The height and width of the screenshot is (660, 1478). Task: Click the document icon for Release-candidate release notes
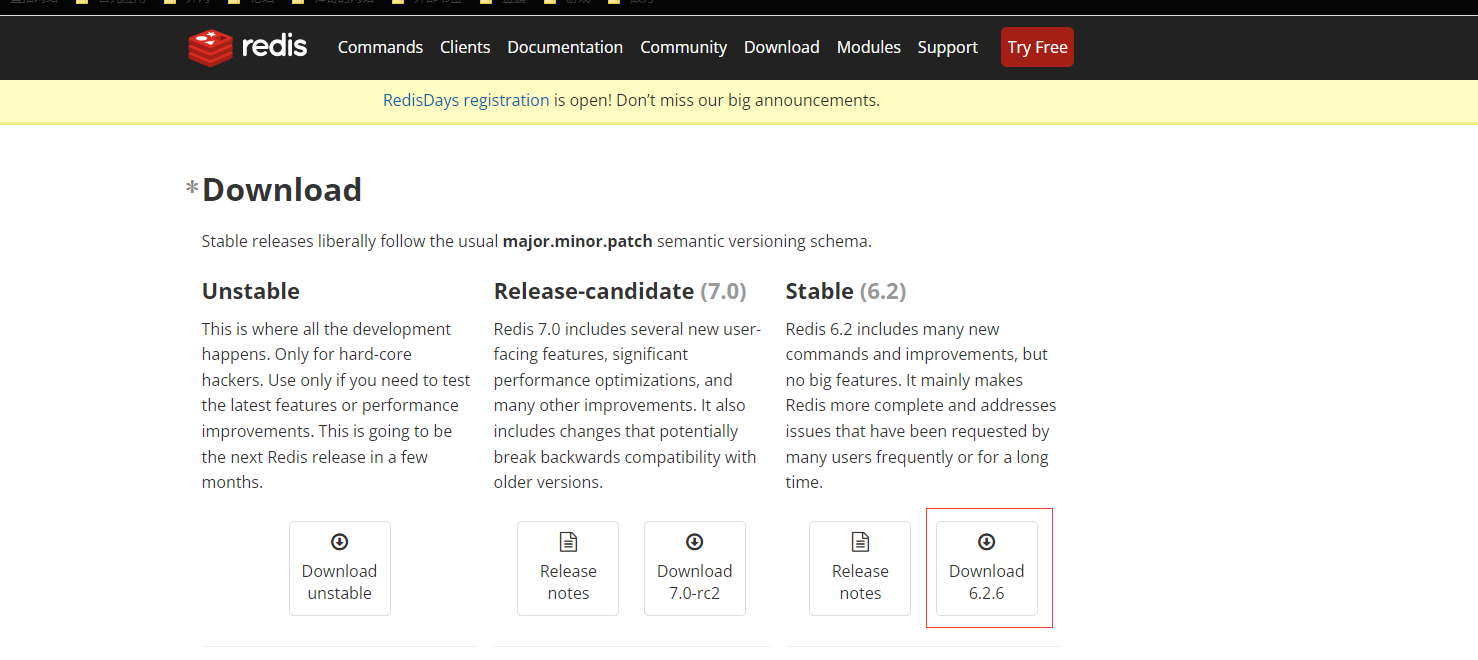pos(568,542)
